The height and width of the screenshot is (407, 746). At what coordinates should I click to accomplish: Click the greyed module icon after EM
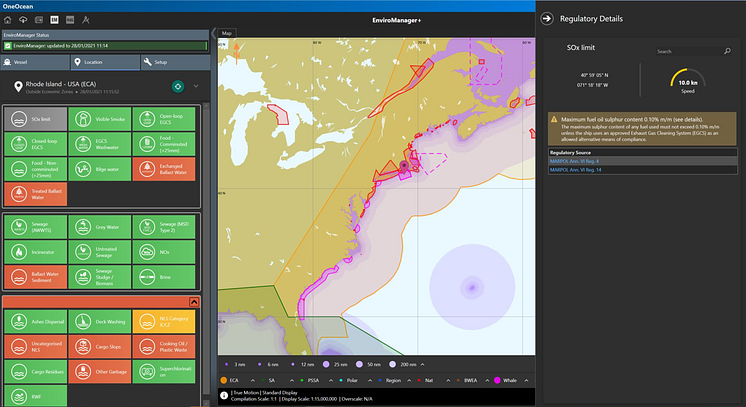tap(70, 20)
